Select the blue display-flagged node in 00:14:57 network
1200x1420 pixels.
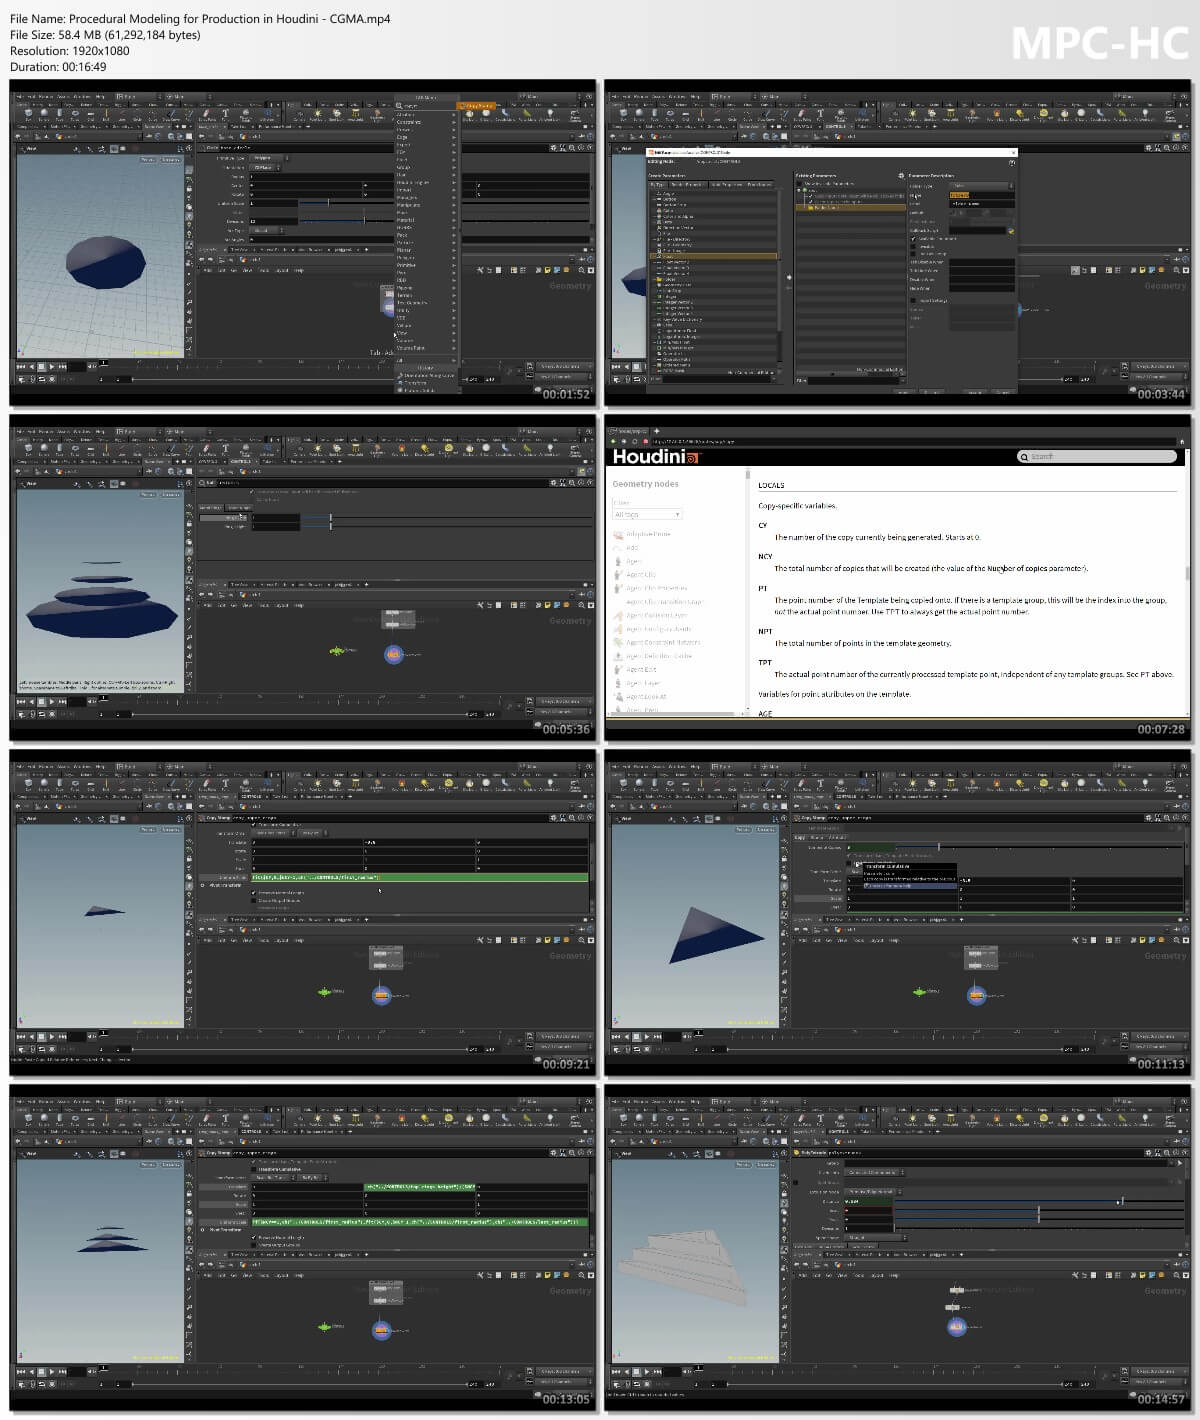coord(957,1327)
